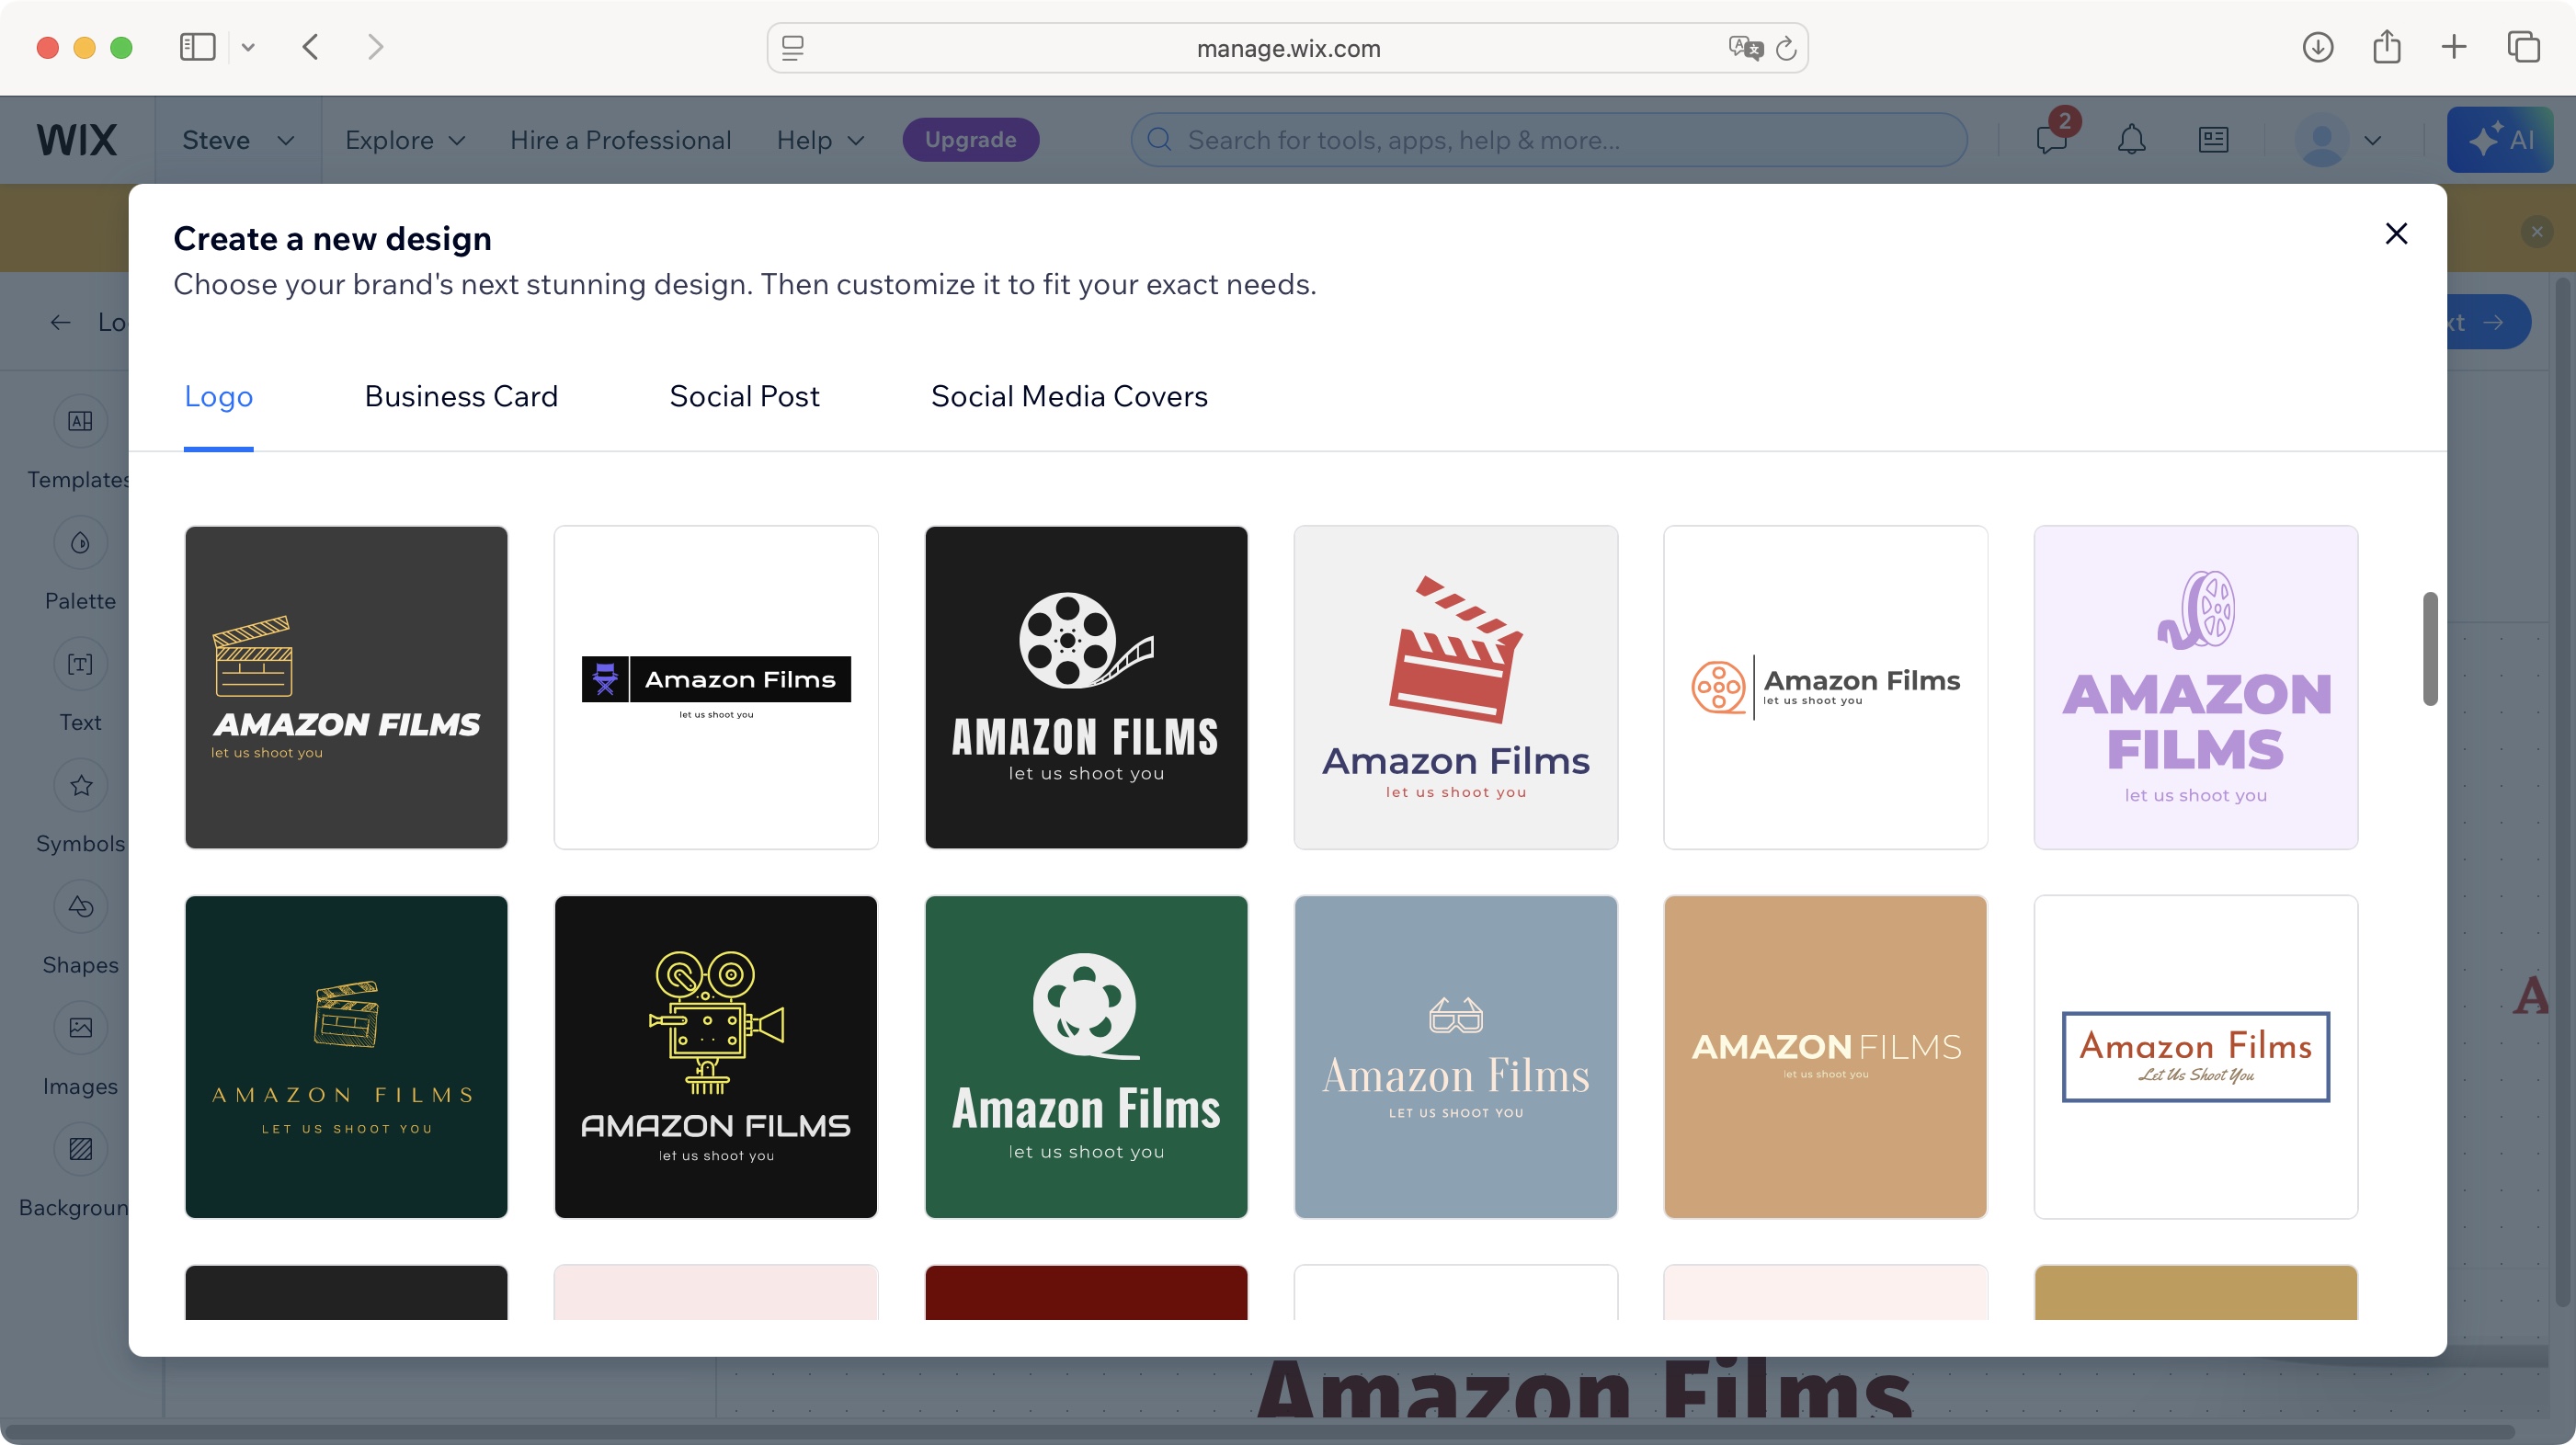Focus the Wix search field
Image resolution: width=2576 pixels, height=1445 pixels.
(x=1548, y=140)
